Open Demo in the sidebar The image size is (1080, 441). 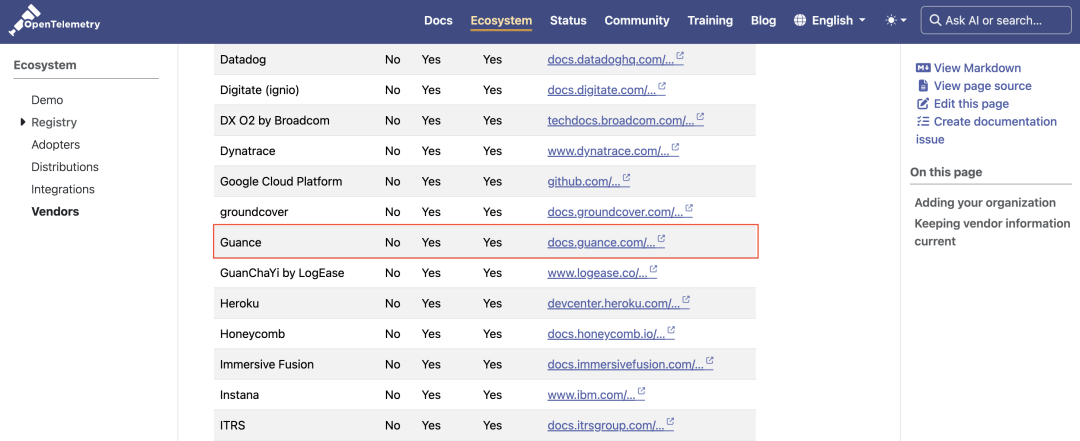47,100
